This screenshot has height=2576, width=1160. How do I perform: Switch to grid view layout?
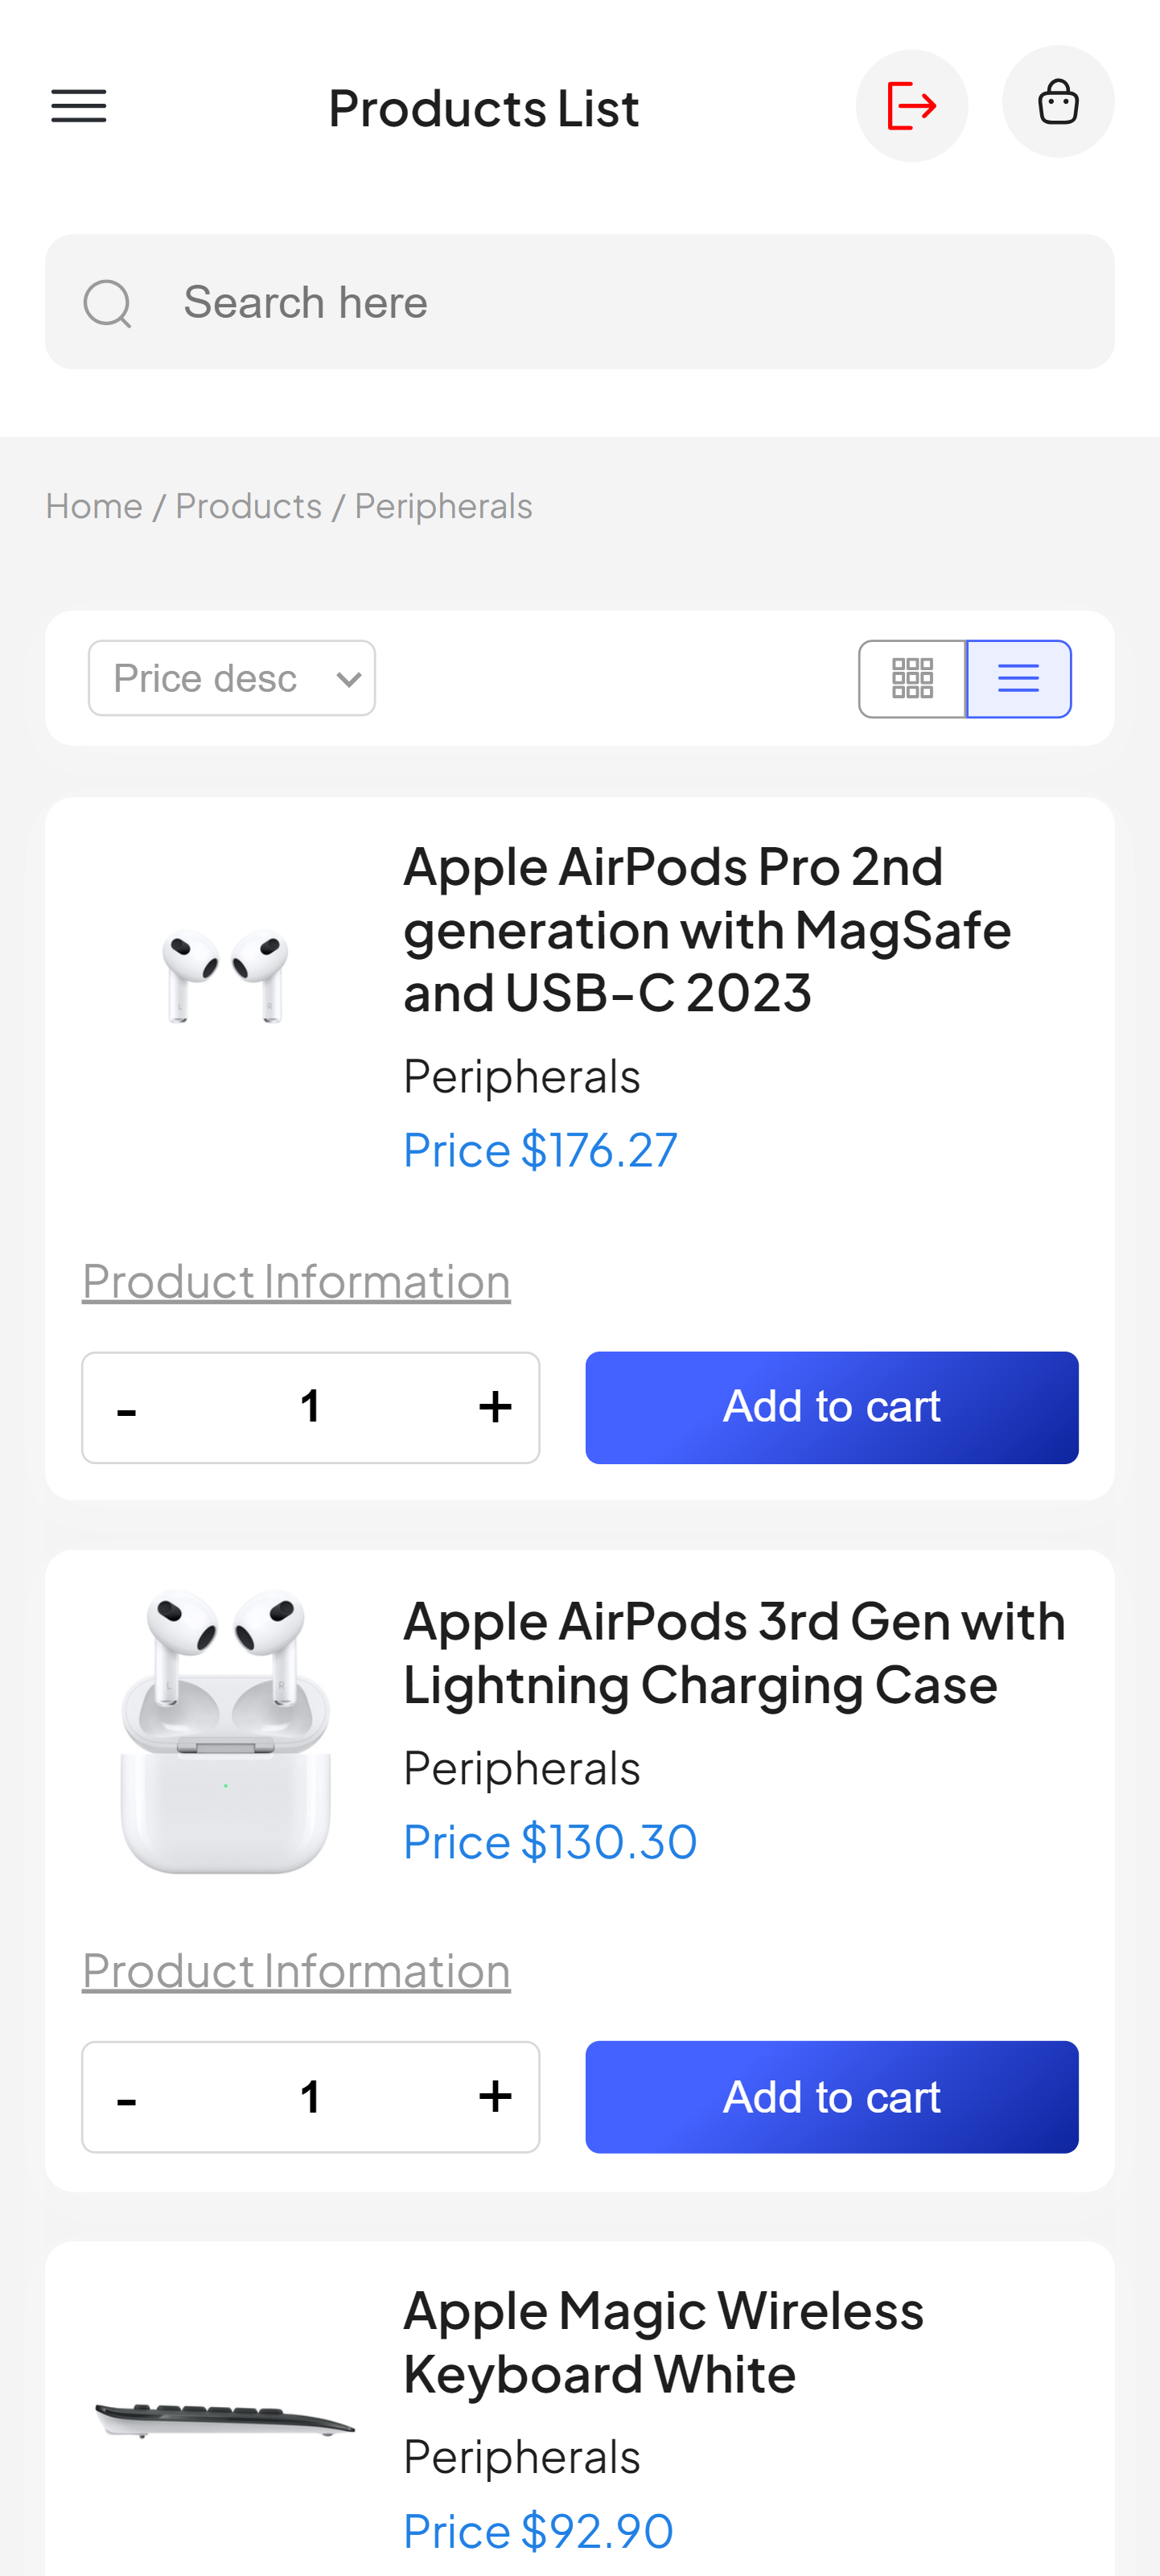pyautogui.click(x=912, y=679)
